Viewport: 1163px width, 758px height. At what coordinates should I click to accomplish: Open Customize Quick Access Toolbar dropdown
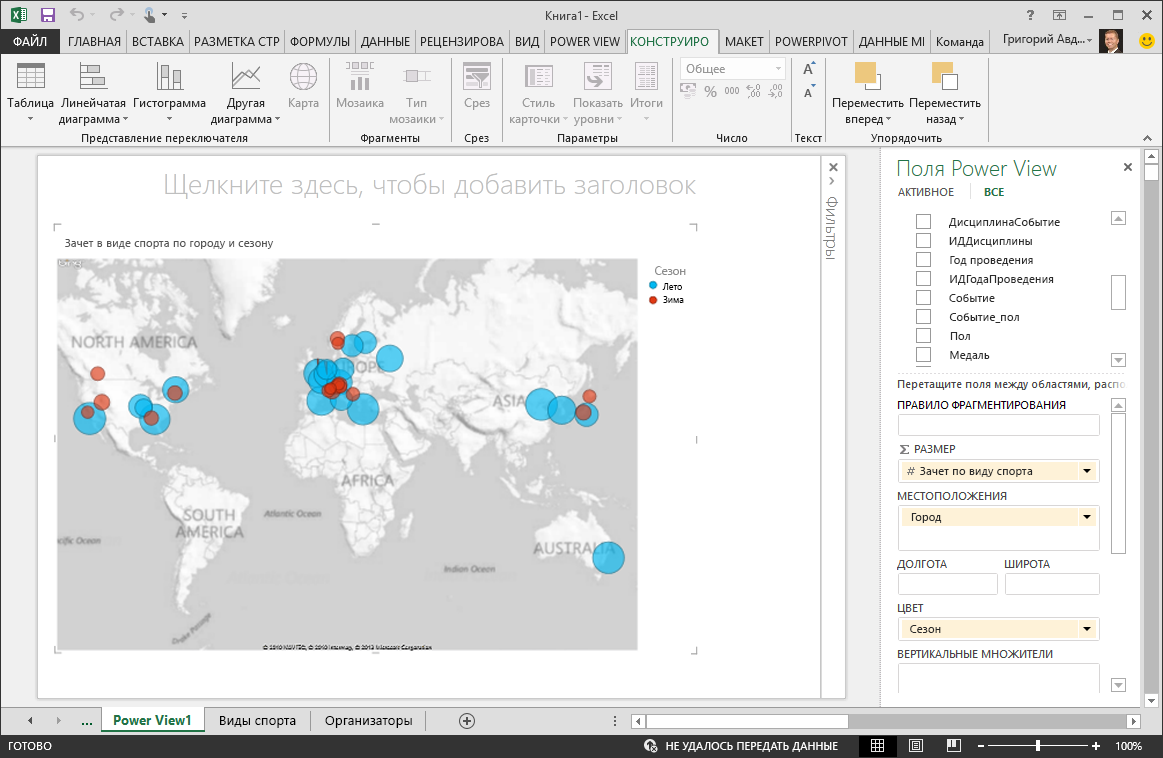(x=184, y=16)
